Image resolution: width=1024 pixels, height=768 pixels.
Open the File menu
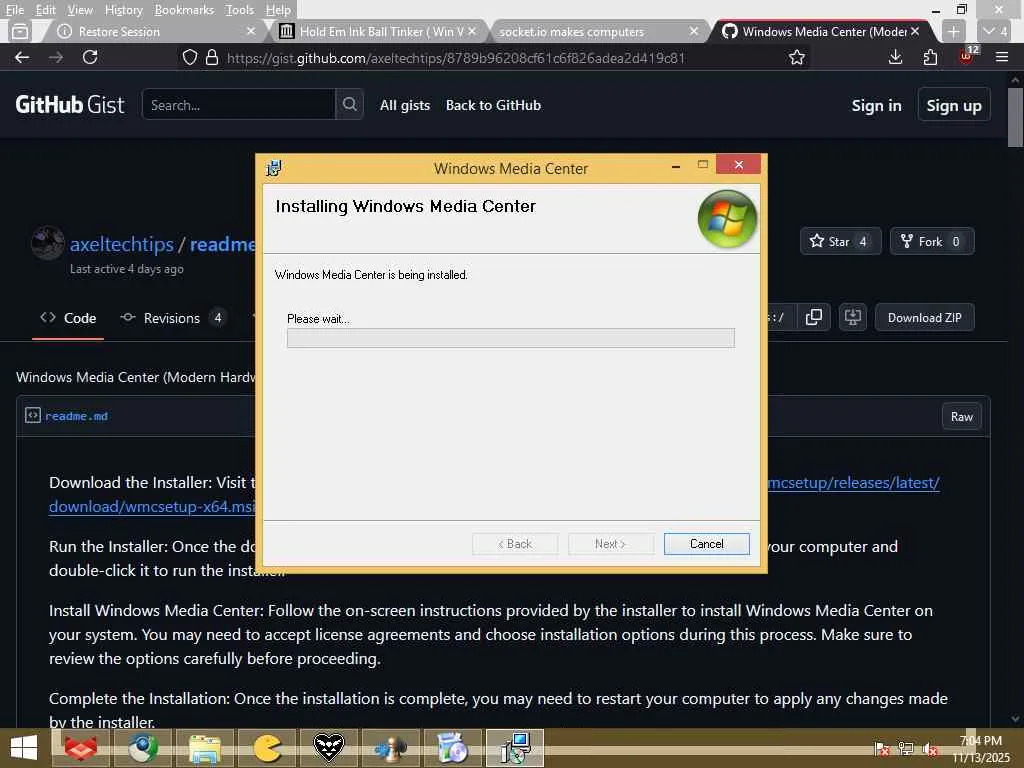tap(14, 10)
